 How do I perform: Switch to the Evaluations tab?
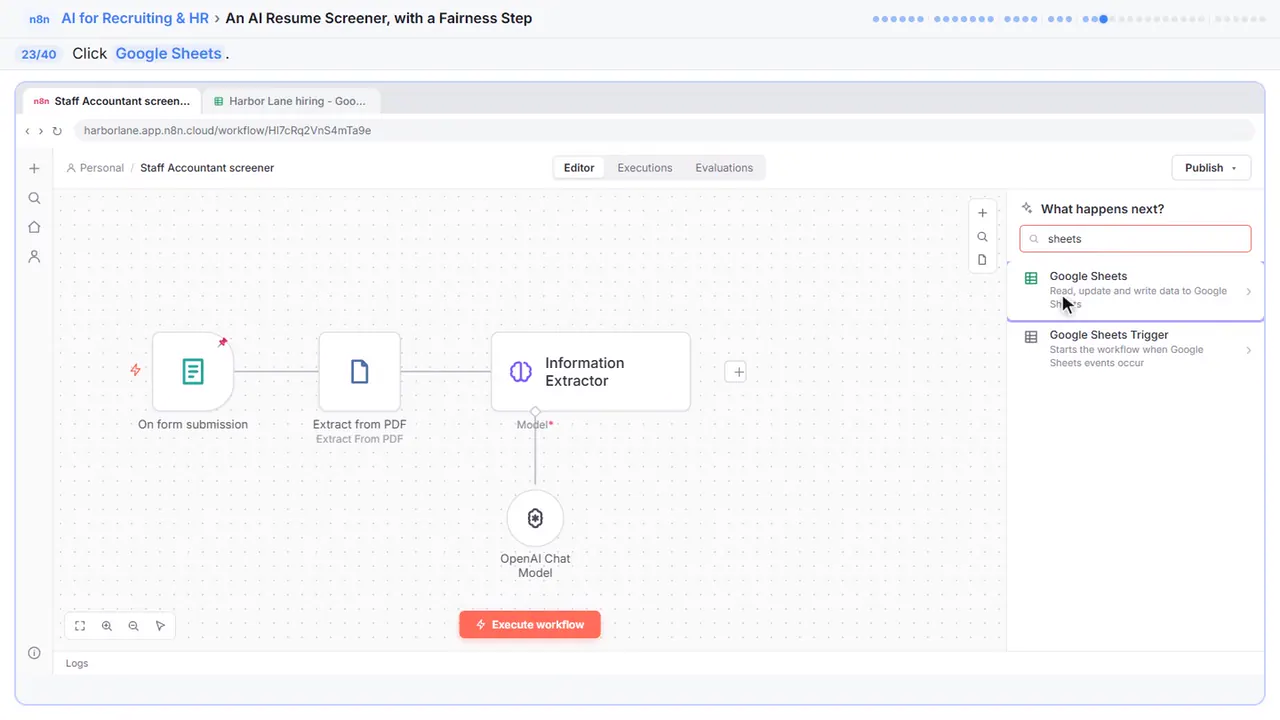[x=724, y=168]
